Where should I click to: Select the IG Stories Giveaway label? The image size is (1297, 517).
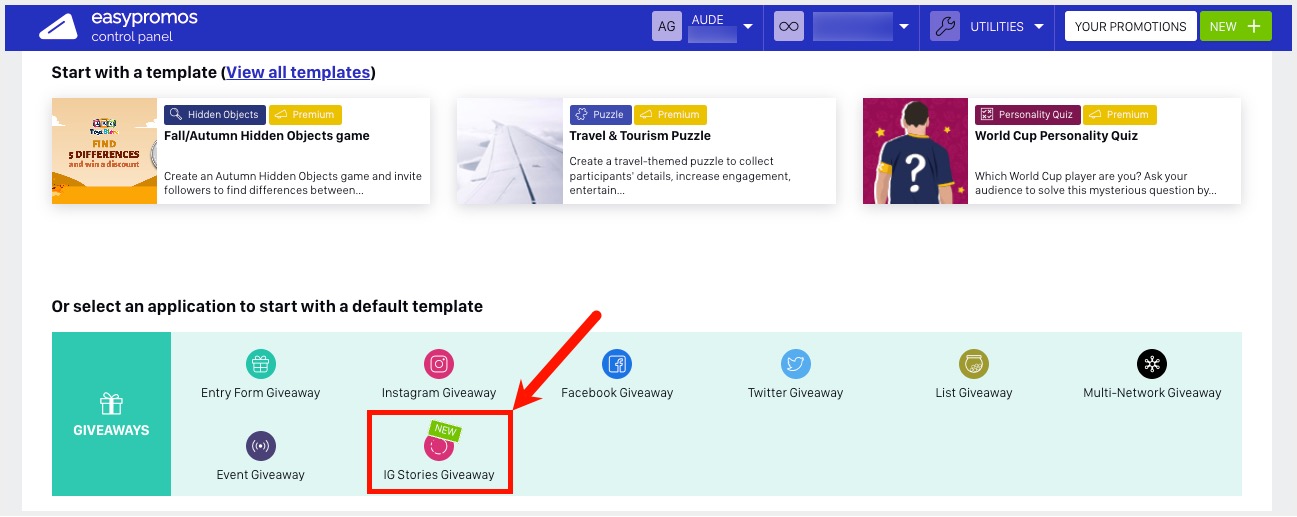coord(439,475)
